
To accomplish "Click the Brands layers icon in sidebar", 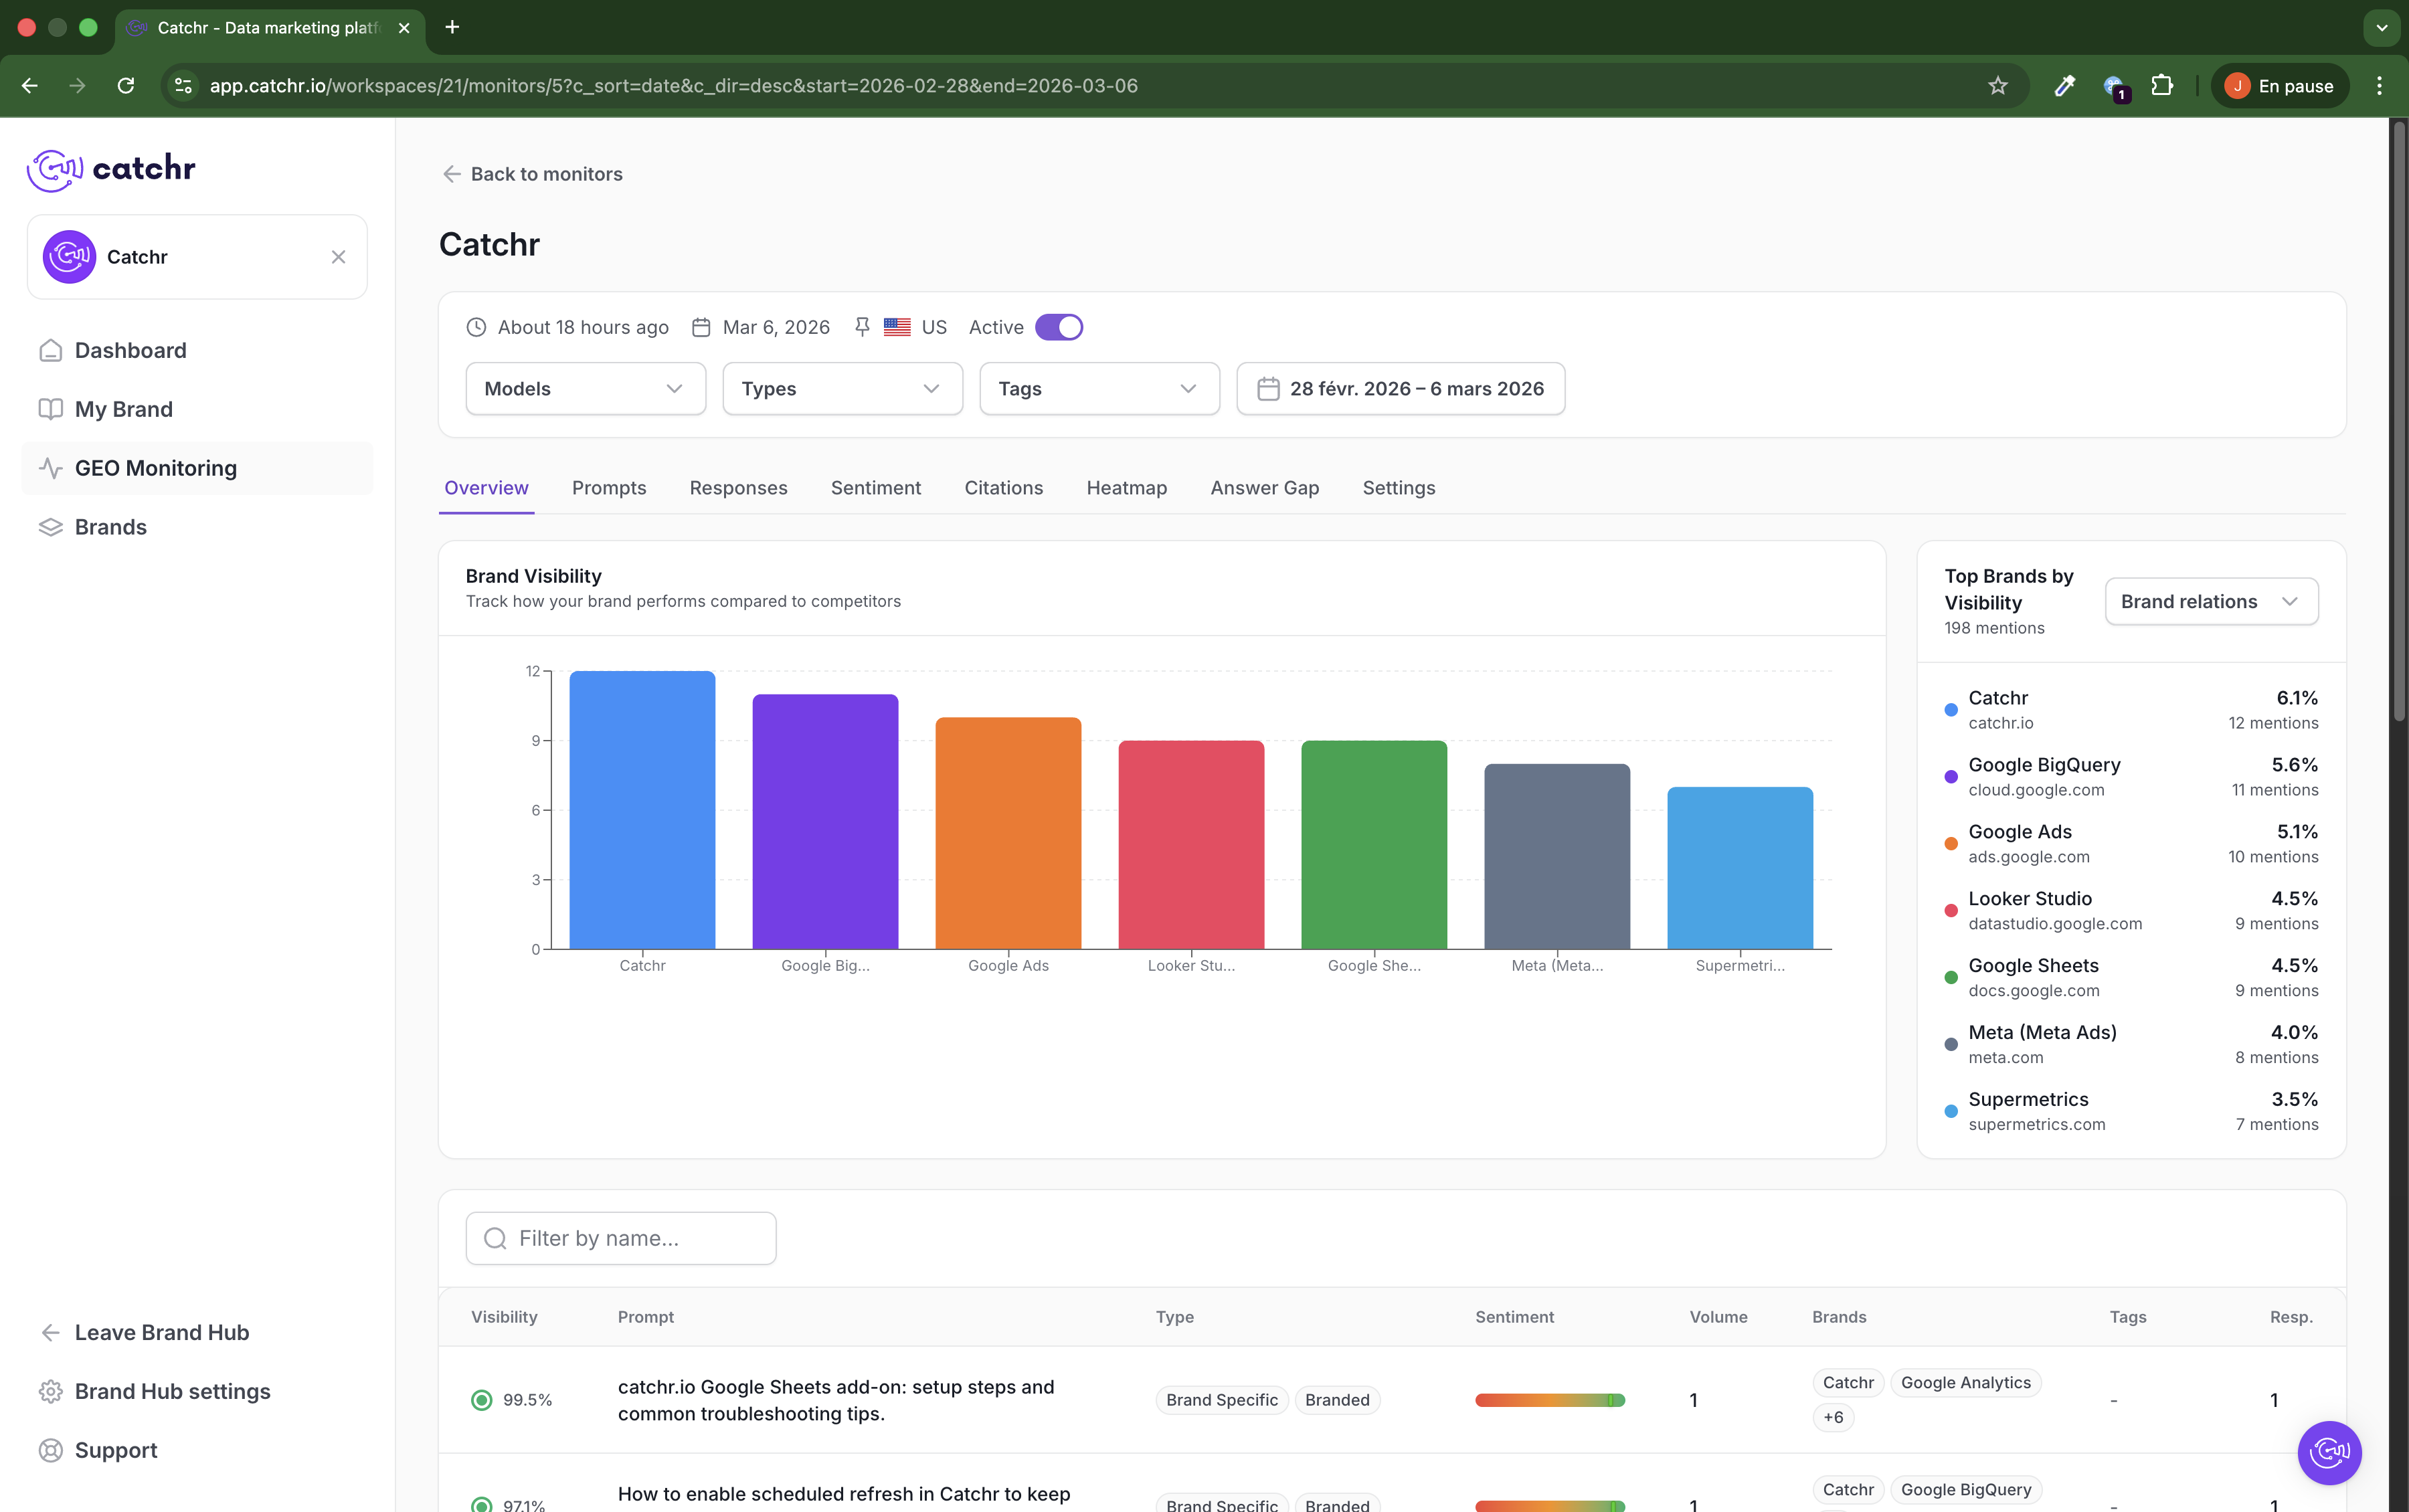I will coord(50,527).
